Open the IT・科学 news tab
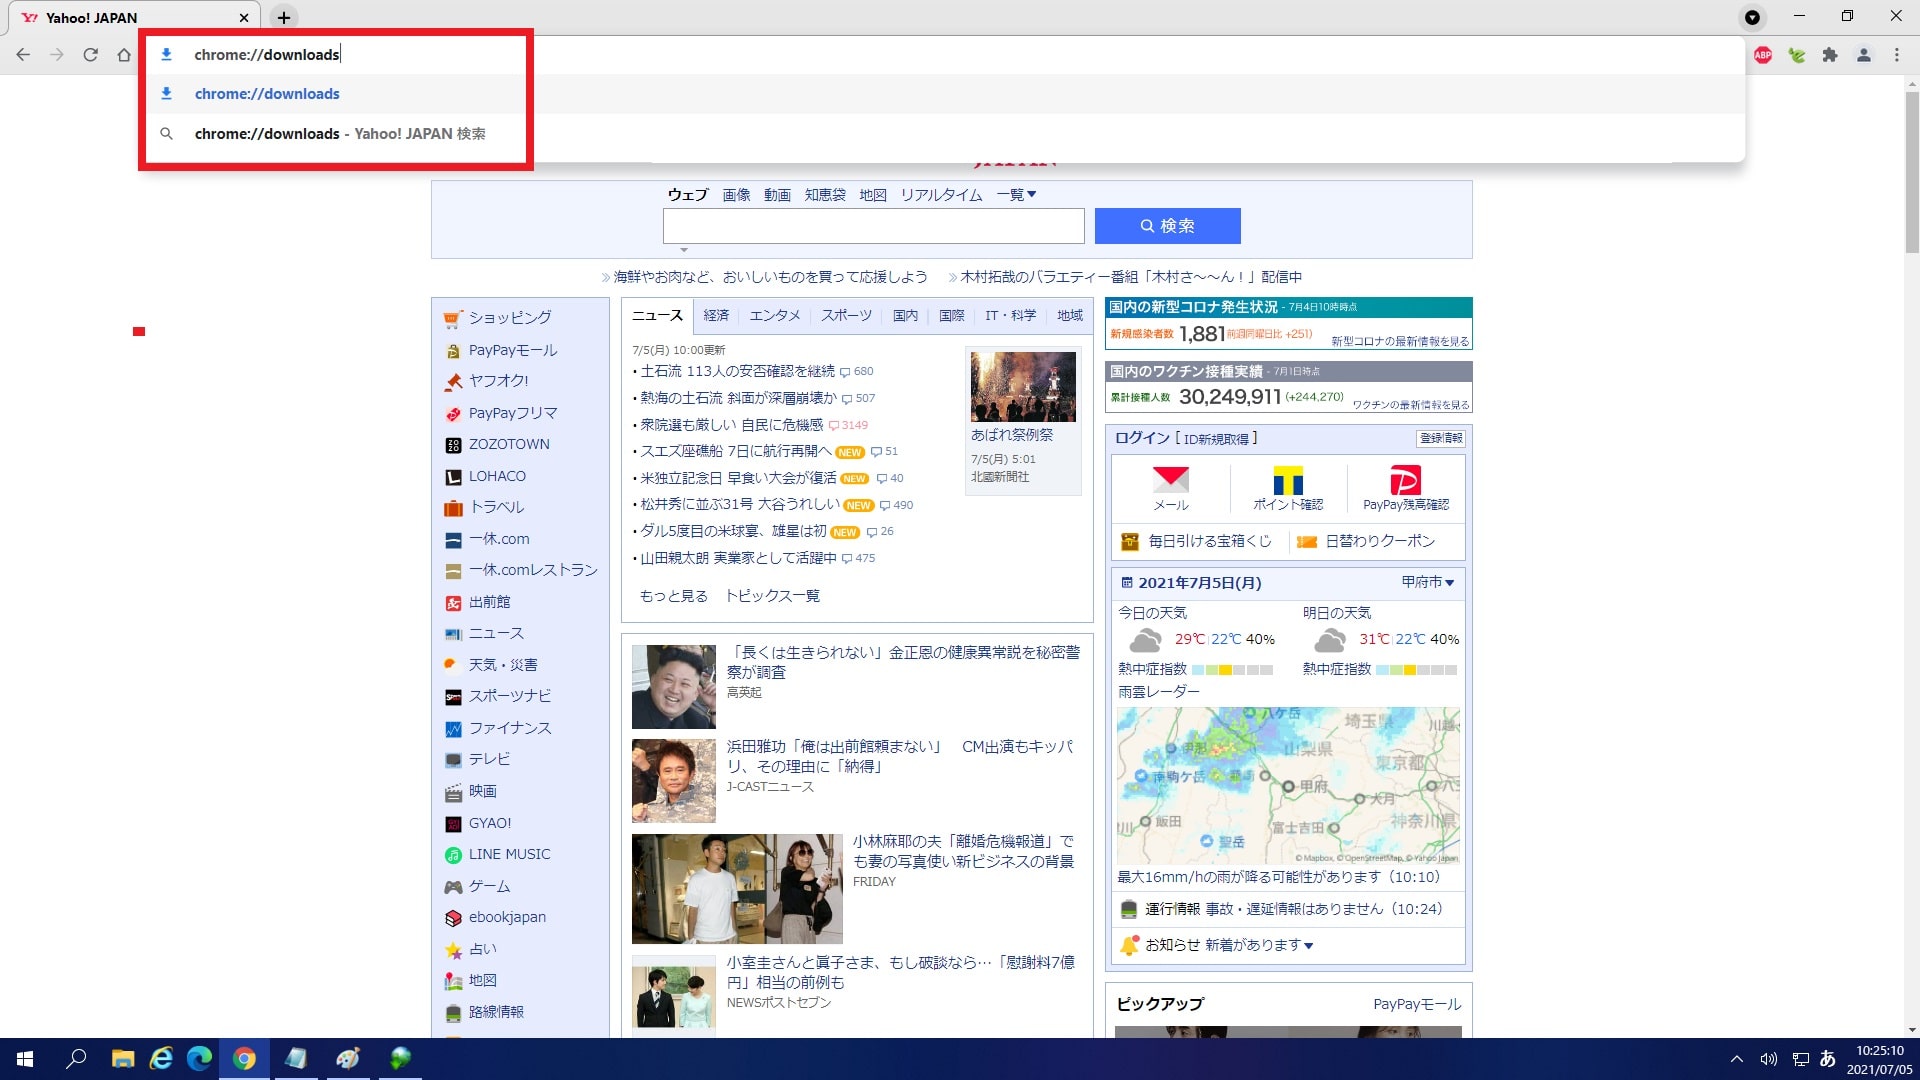1920x1080 pixels. (1010, 315)
